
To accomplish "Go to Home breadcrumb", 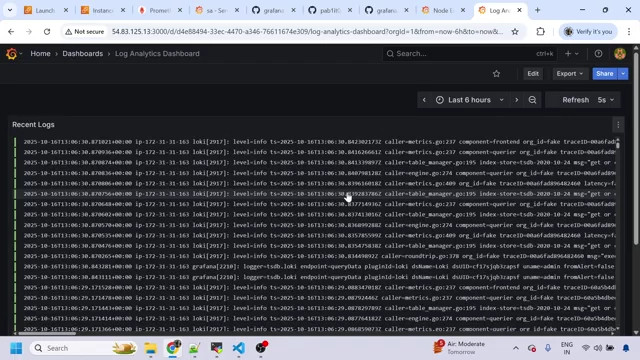I will (x=40, y=53).
